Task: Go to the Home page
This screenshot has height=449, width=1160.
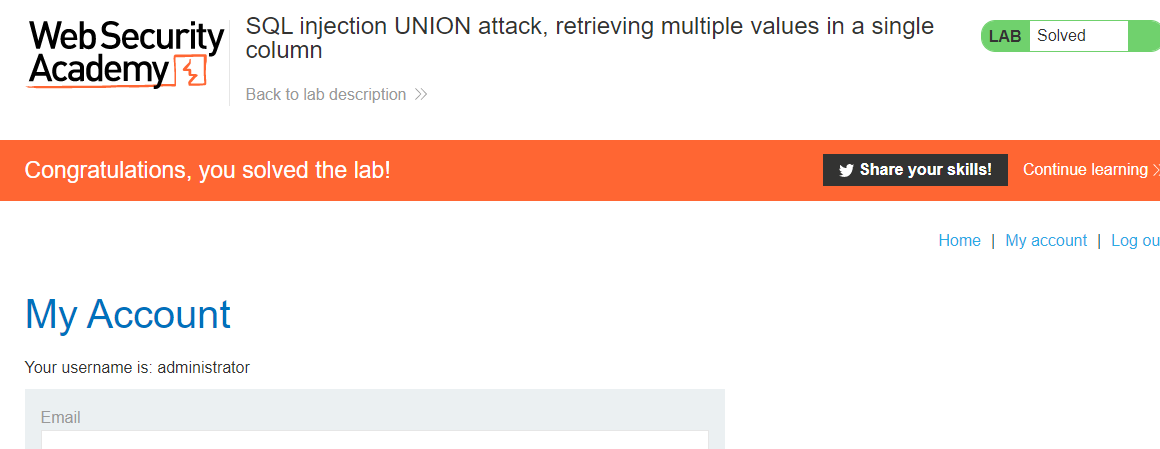Action: (959, 240)
